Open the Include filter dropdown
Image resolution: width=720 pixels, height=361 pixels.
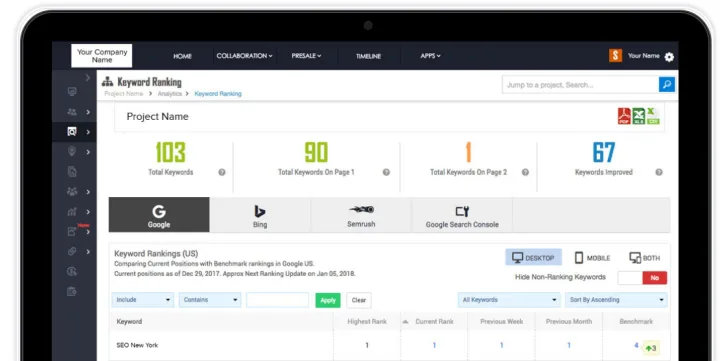point(142,300)
